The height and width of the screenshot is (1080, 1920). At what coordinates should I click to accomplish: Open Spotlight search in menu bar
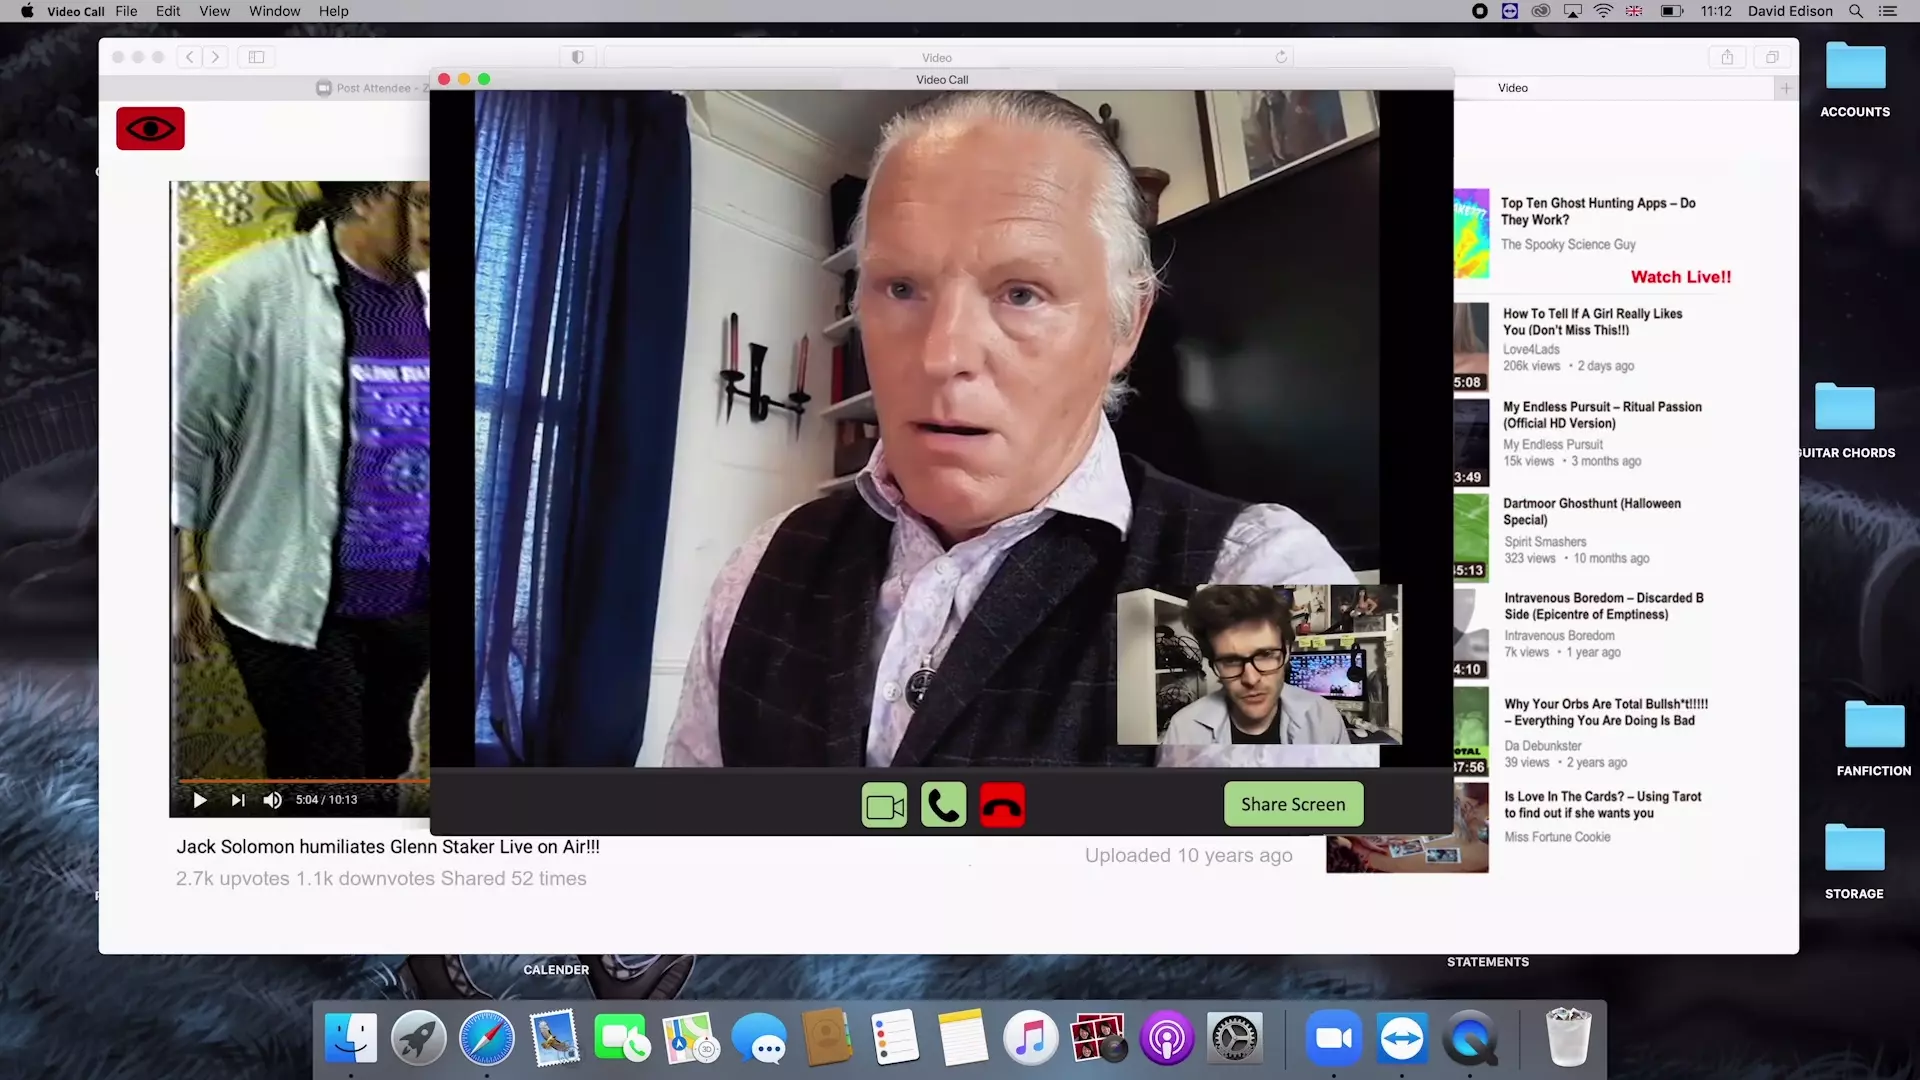[1855, 11]
